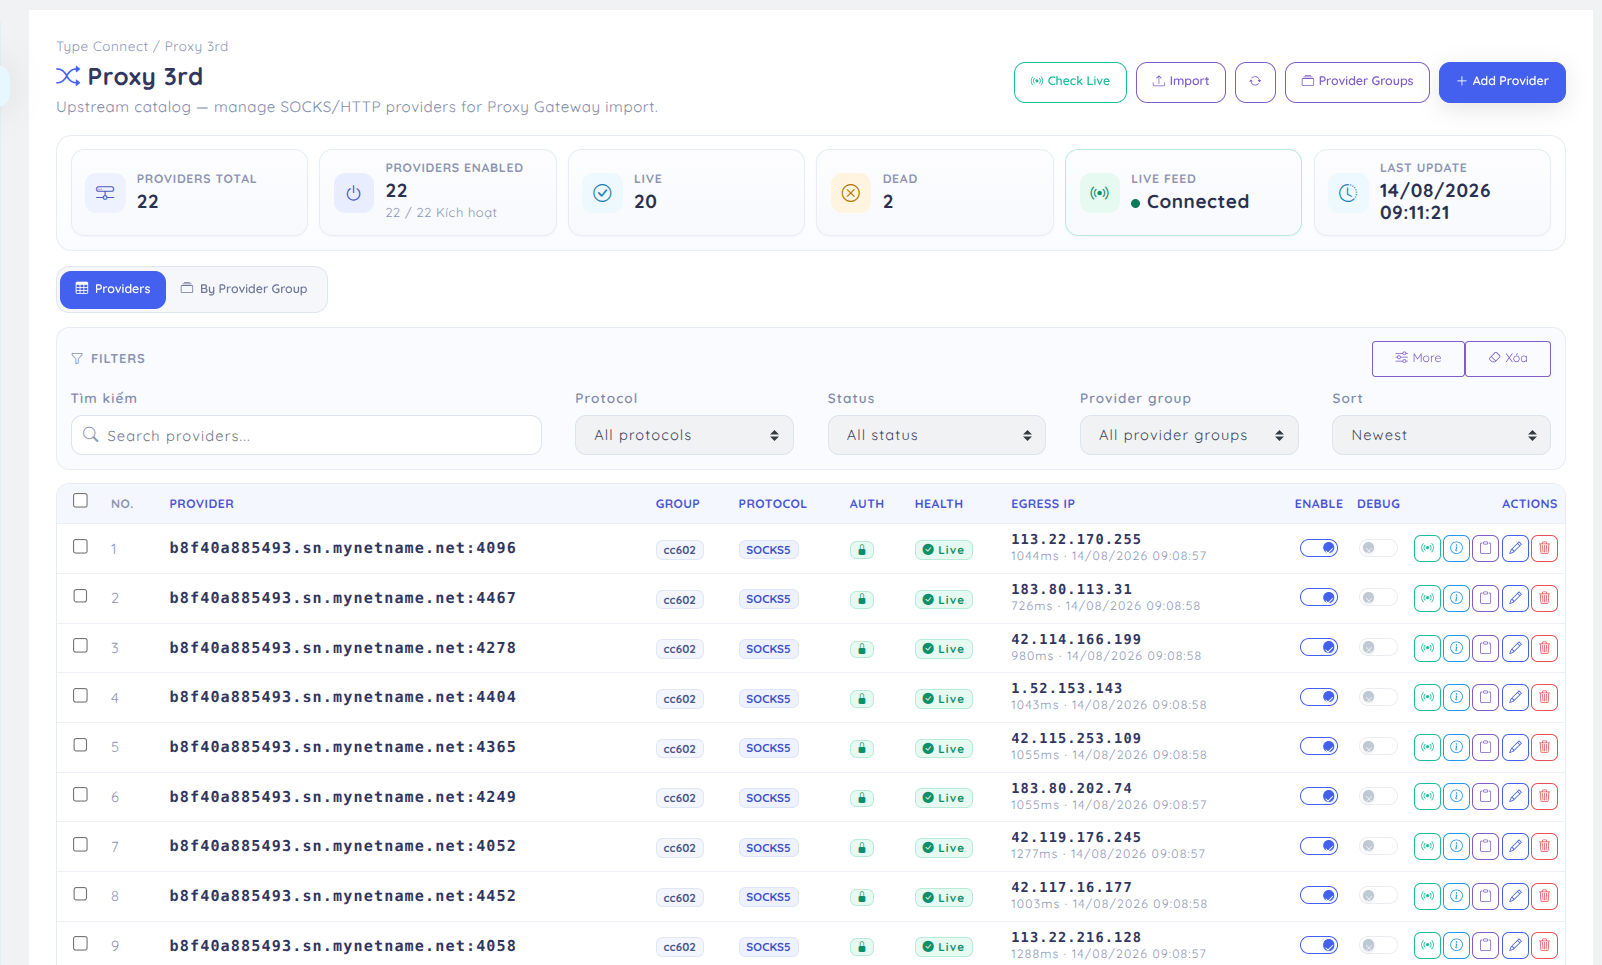The width and height of the screenshot is (1602, 965).
Task: Switch to By Provider Group tab
Action: [244, 289]
